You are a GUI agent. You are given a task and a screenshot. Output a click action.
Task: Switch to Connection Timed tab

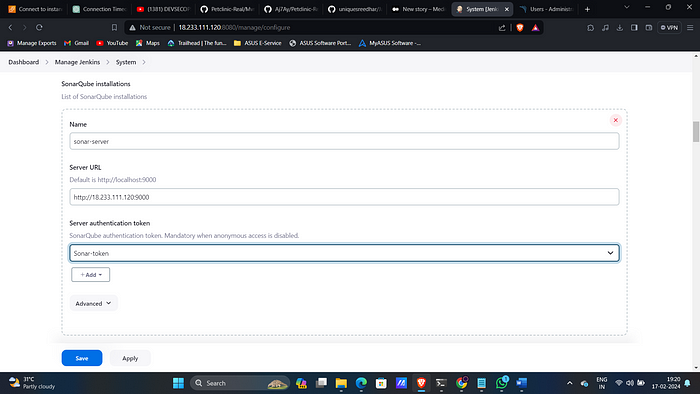pyautogui.click(x=100, y=9)
